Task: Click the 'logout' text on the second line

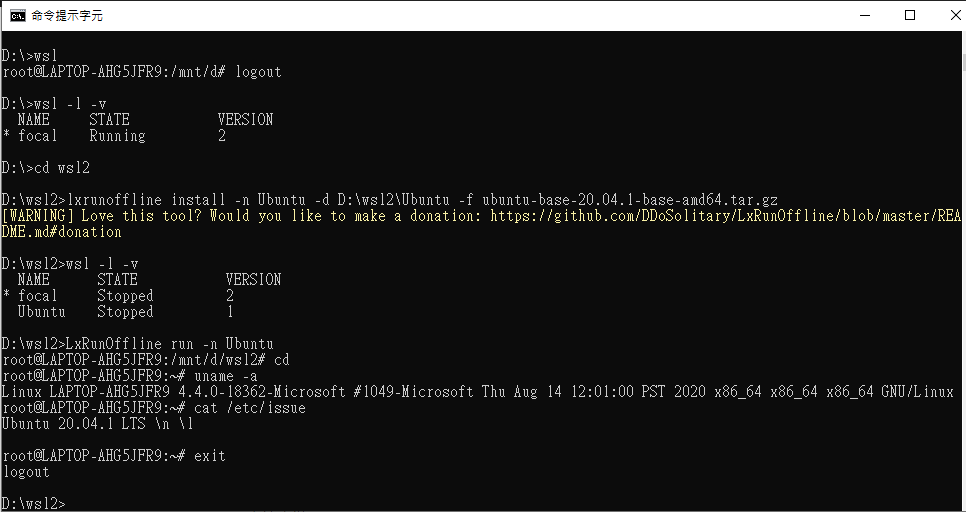Action: pos(258,72)
